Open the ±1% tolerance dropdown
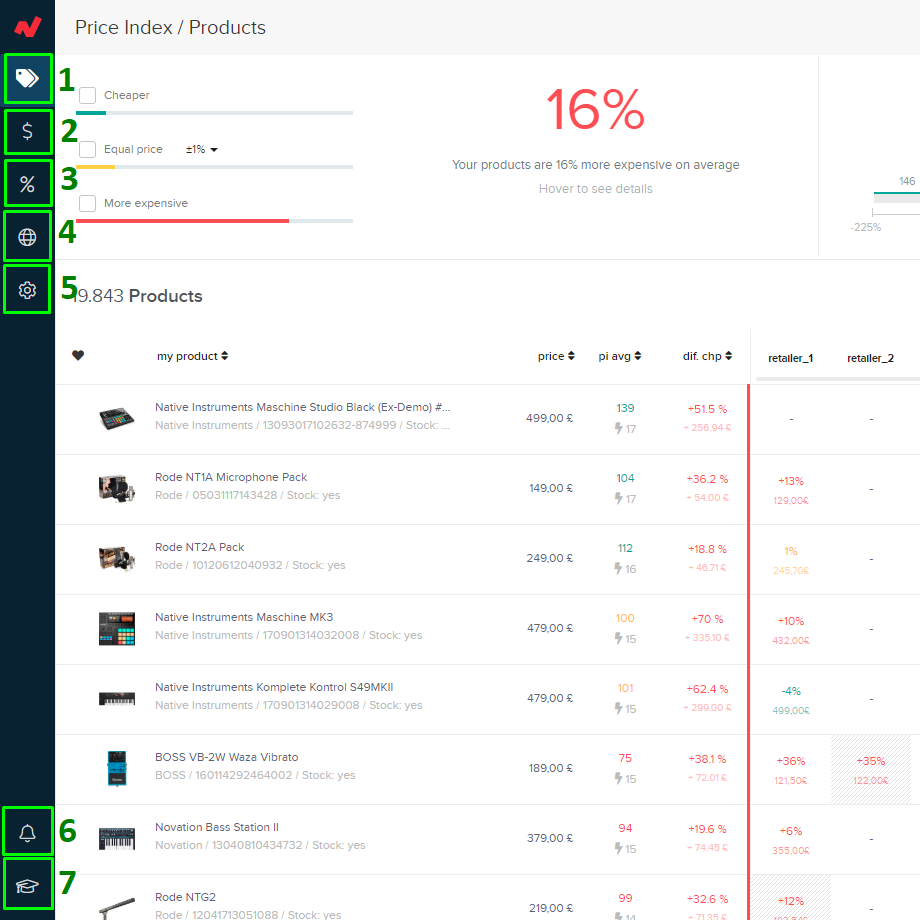 pos(202,150)
